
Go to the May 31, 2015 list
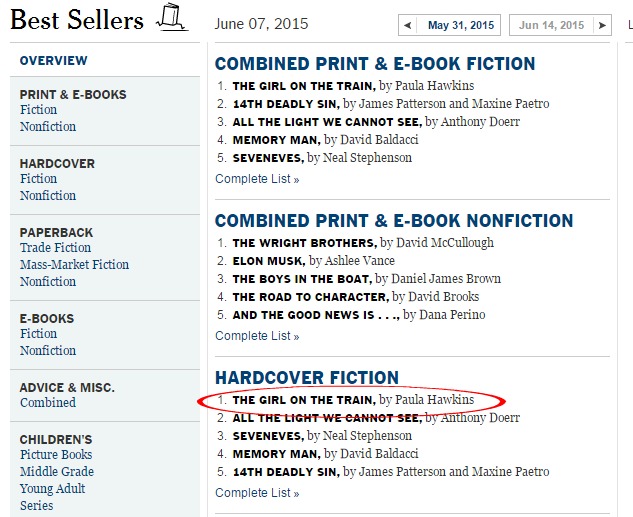(461, 25)
